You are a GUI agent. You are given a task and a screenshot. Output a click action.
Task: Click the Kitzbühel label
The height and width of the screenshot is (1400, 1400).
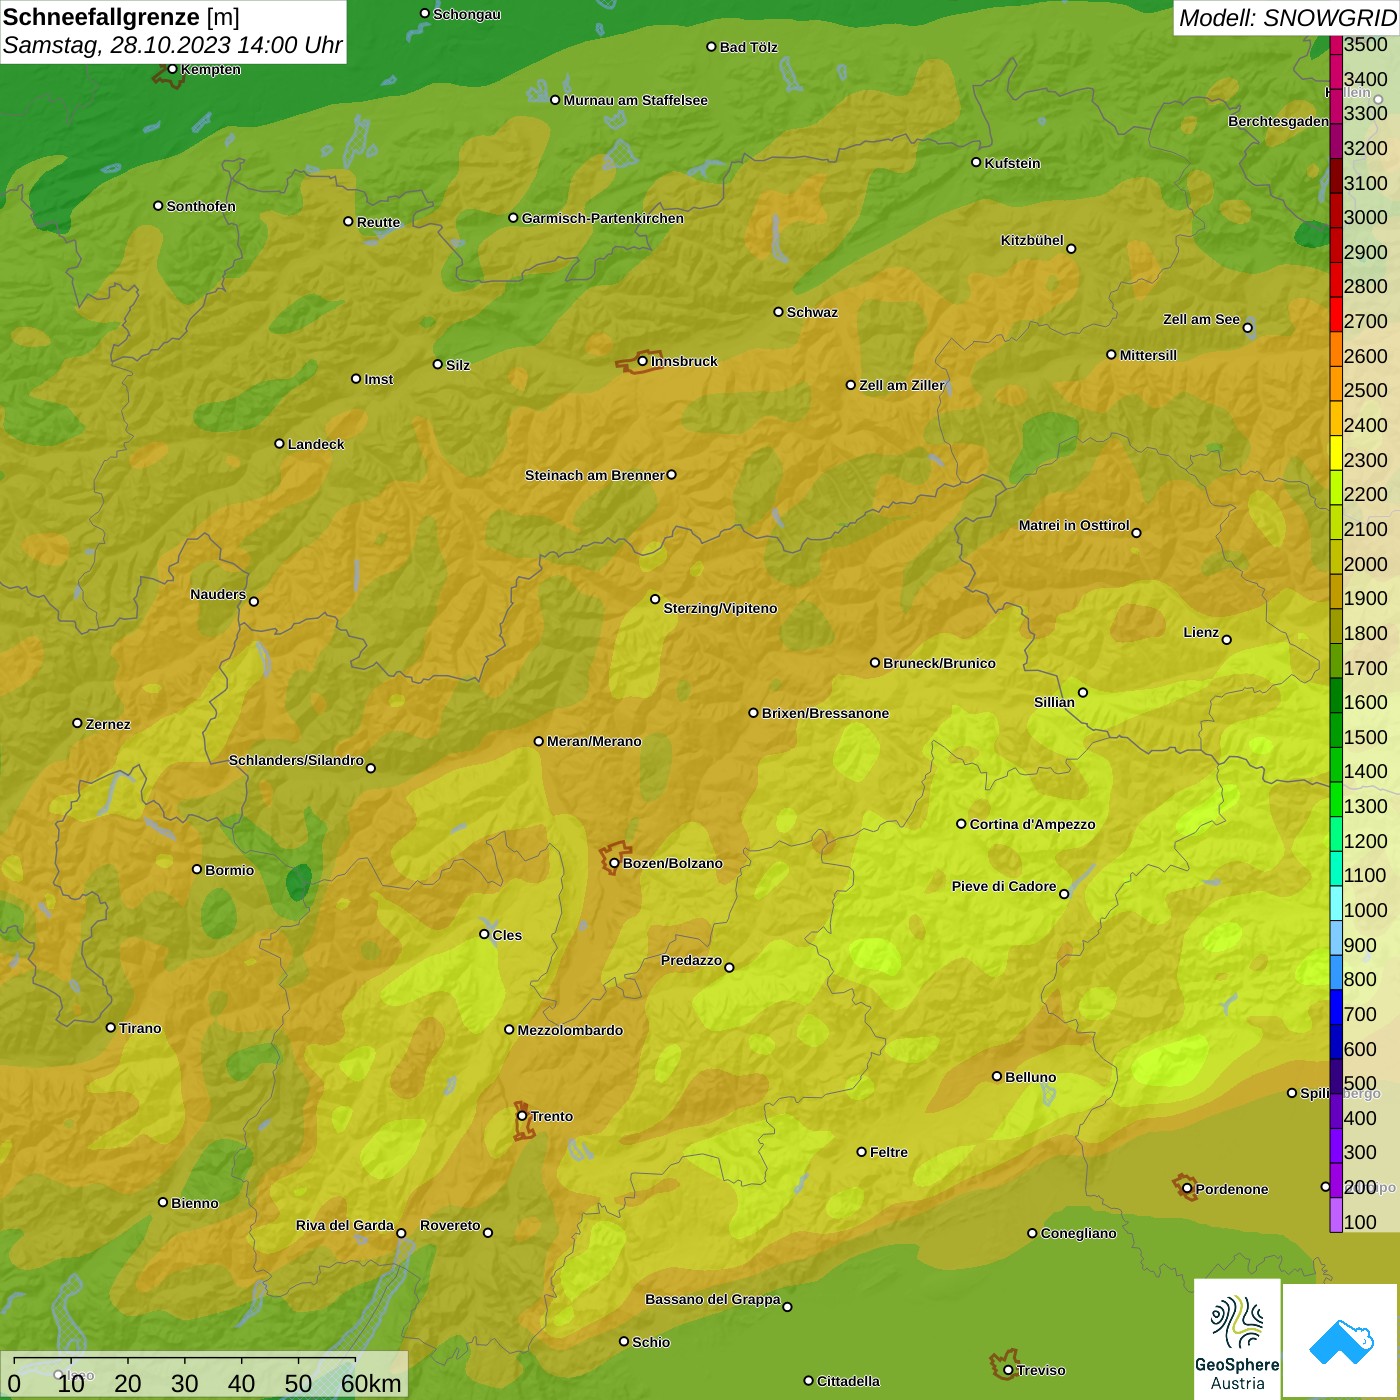point(1032,240)
